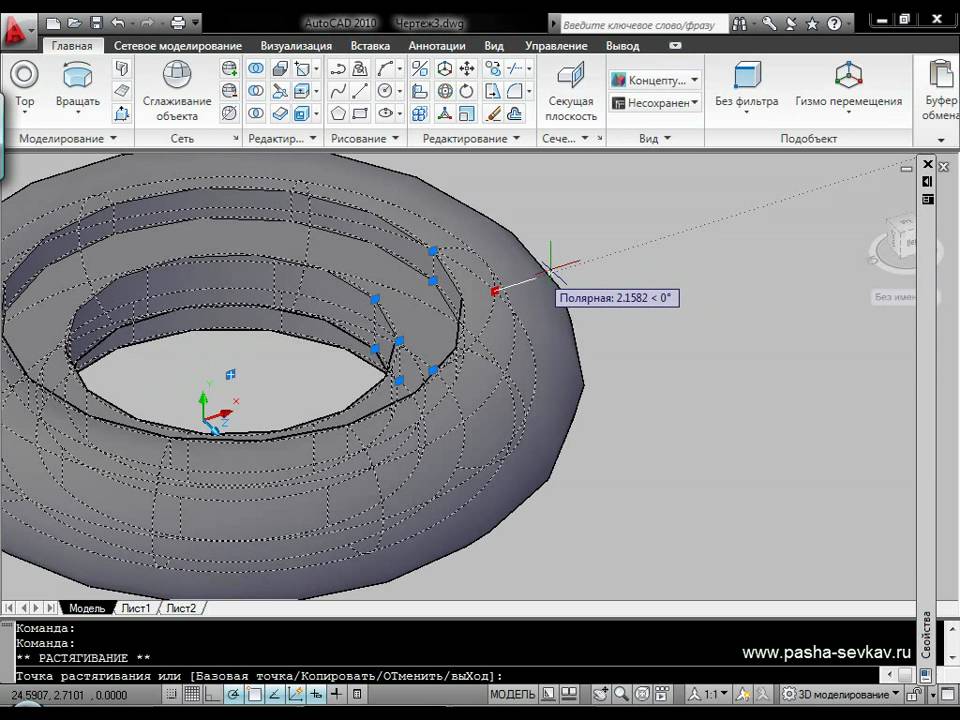Toggle ortho mode in status bar
Screen dimensions: 960x720
pyautogui.click(x=212, y=694)
